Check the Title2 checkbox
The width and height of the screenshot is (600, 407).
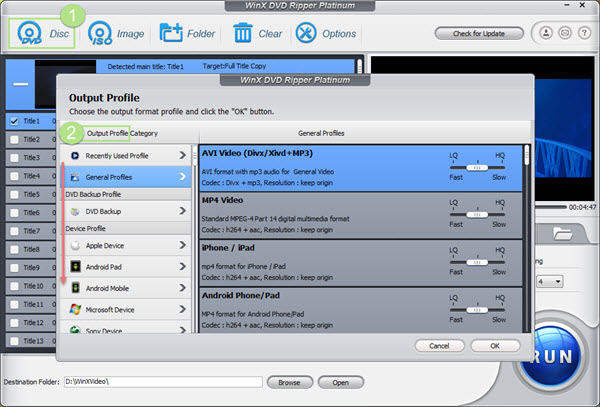coord(14,140)
